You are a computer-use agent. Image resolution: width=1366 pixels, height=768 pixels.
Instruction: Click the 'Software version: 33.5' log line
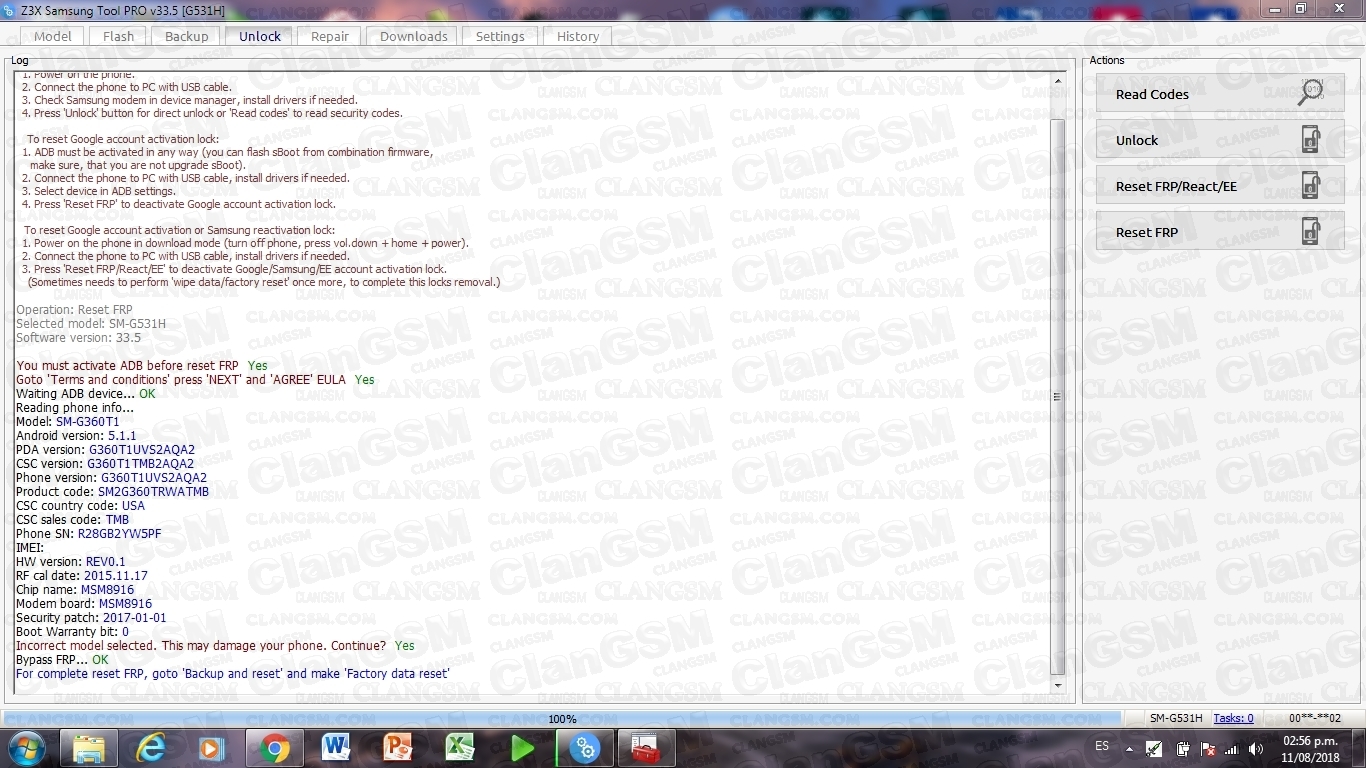78,338
